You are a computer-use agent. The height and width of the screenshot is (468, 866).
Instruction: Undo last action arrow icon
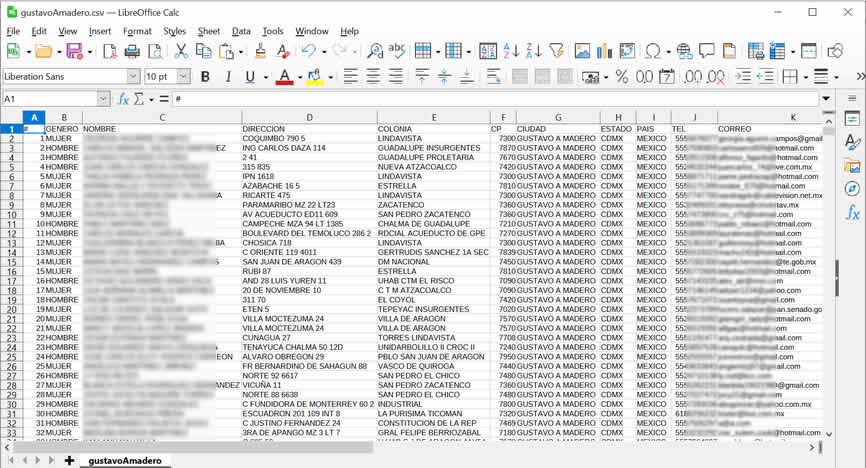click(x=308, y=51)
